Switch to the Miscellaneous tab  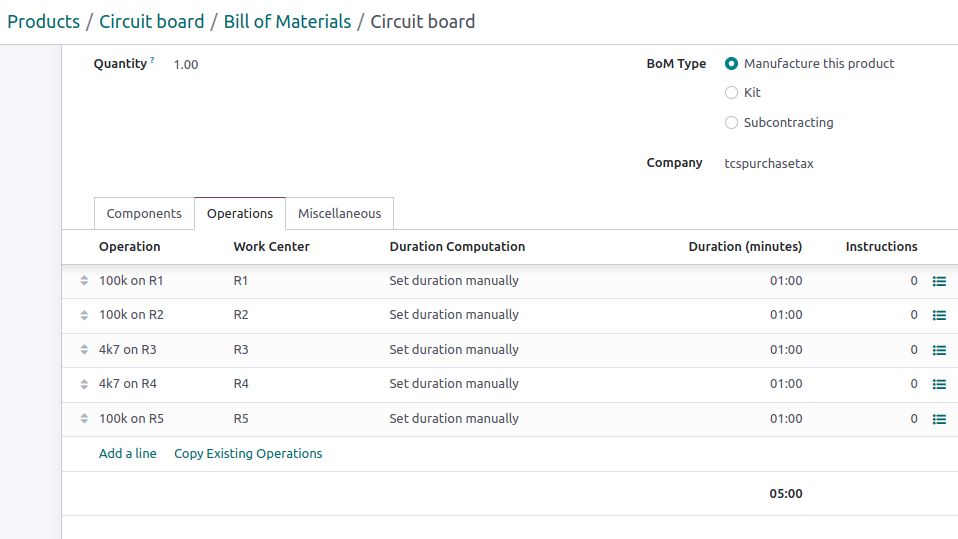(x=340, y=213)
